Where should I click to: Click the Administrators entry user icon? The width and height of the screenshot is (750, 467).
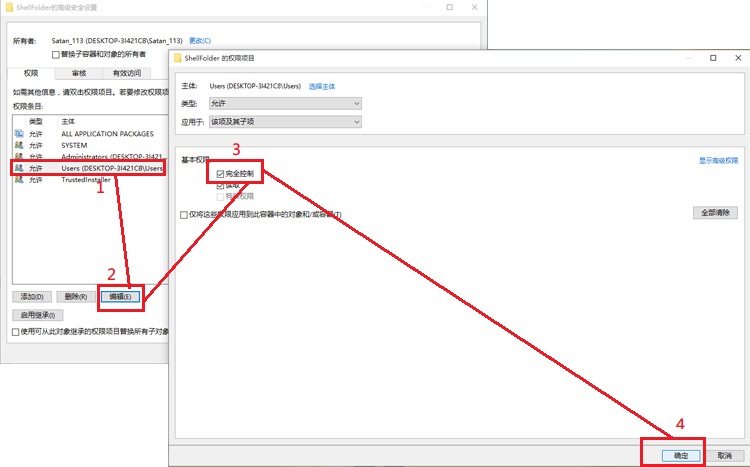[19, 157]
